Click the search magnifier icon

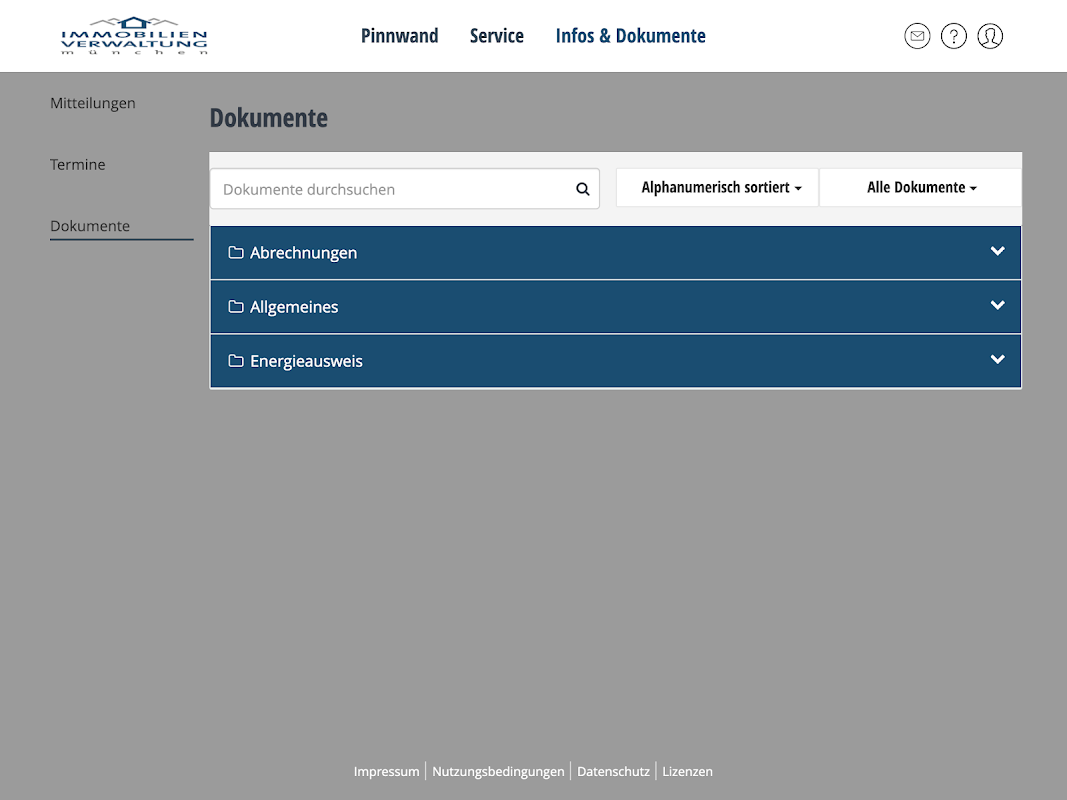pyautogui.click(x=582, y=189)
